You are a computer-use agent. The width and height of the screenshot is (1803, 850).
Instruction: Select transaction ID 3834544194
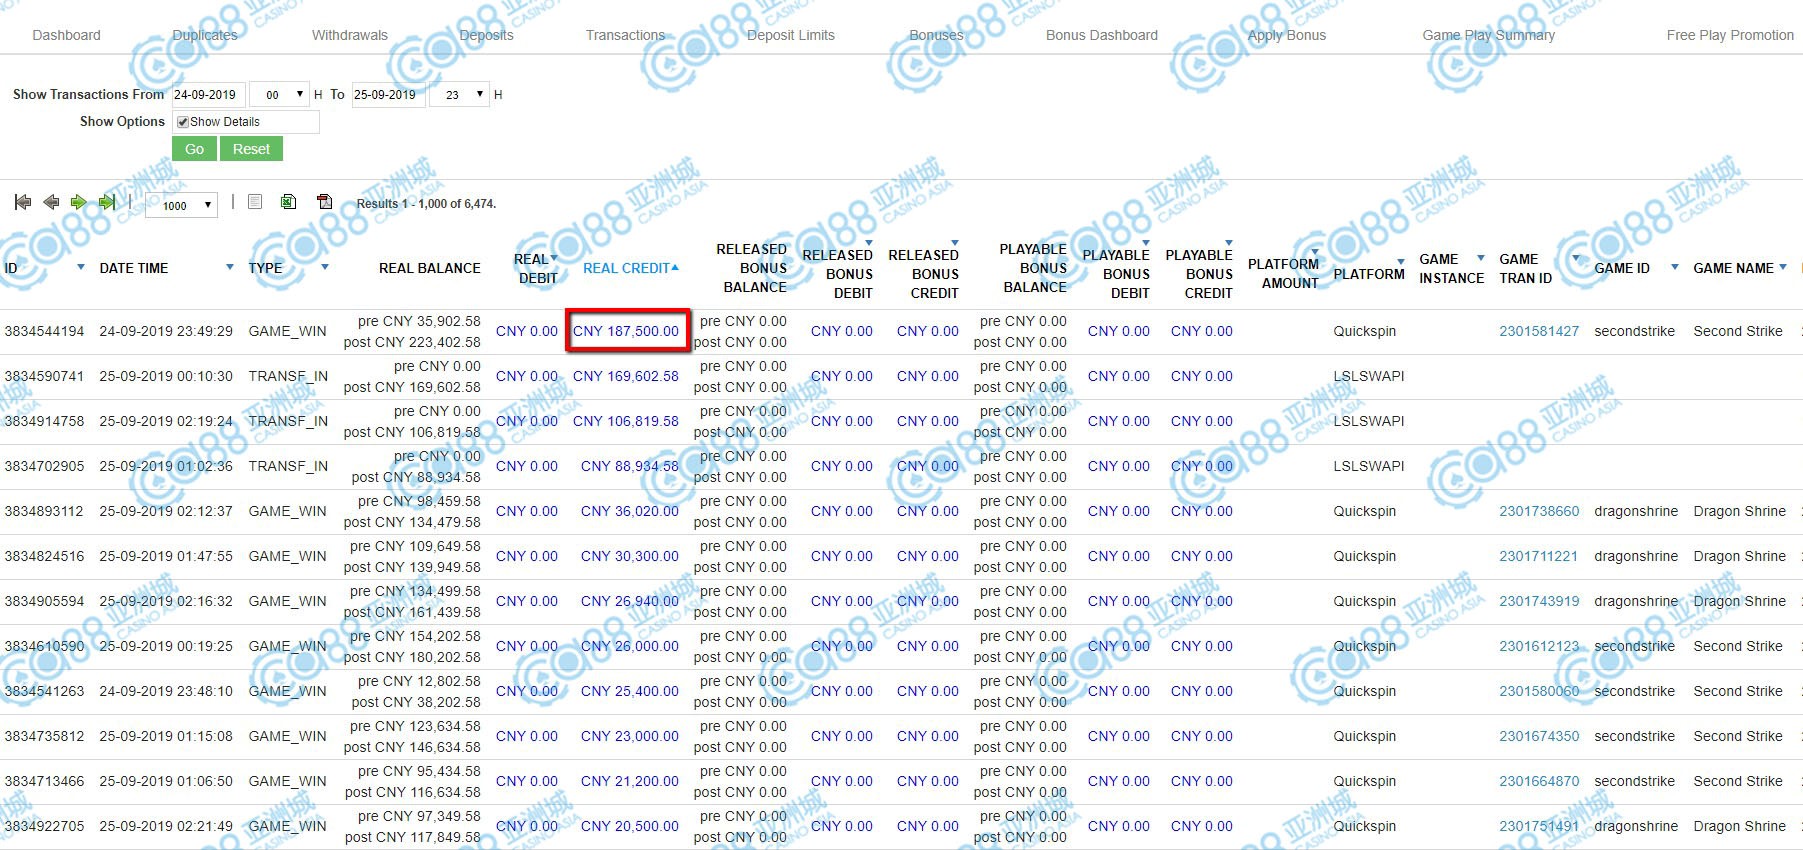click(x=44, y=331)
